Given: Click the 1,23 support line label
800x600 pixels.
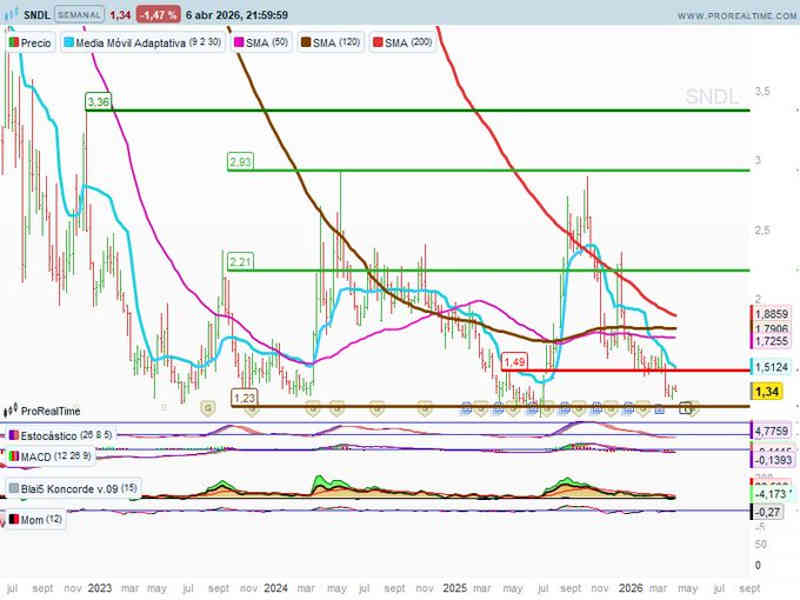Looking at the screenshot, I should click(x=244, y=397).
